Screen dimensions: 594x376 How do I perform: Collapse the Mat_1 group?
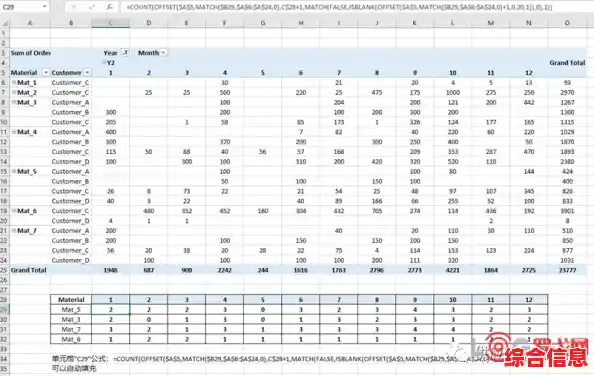tap(14, 82)
